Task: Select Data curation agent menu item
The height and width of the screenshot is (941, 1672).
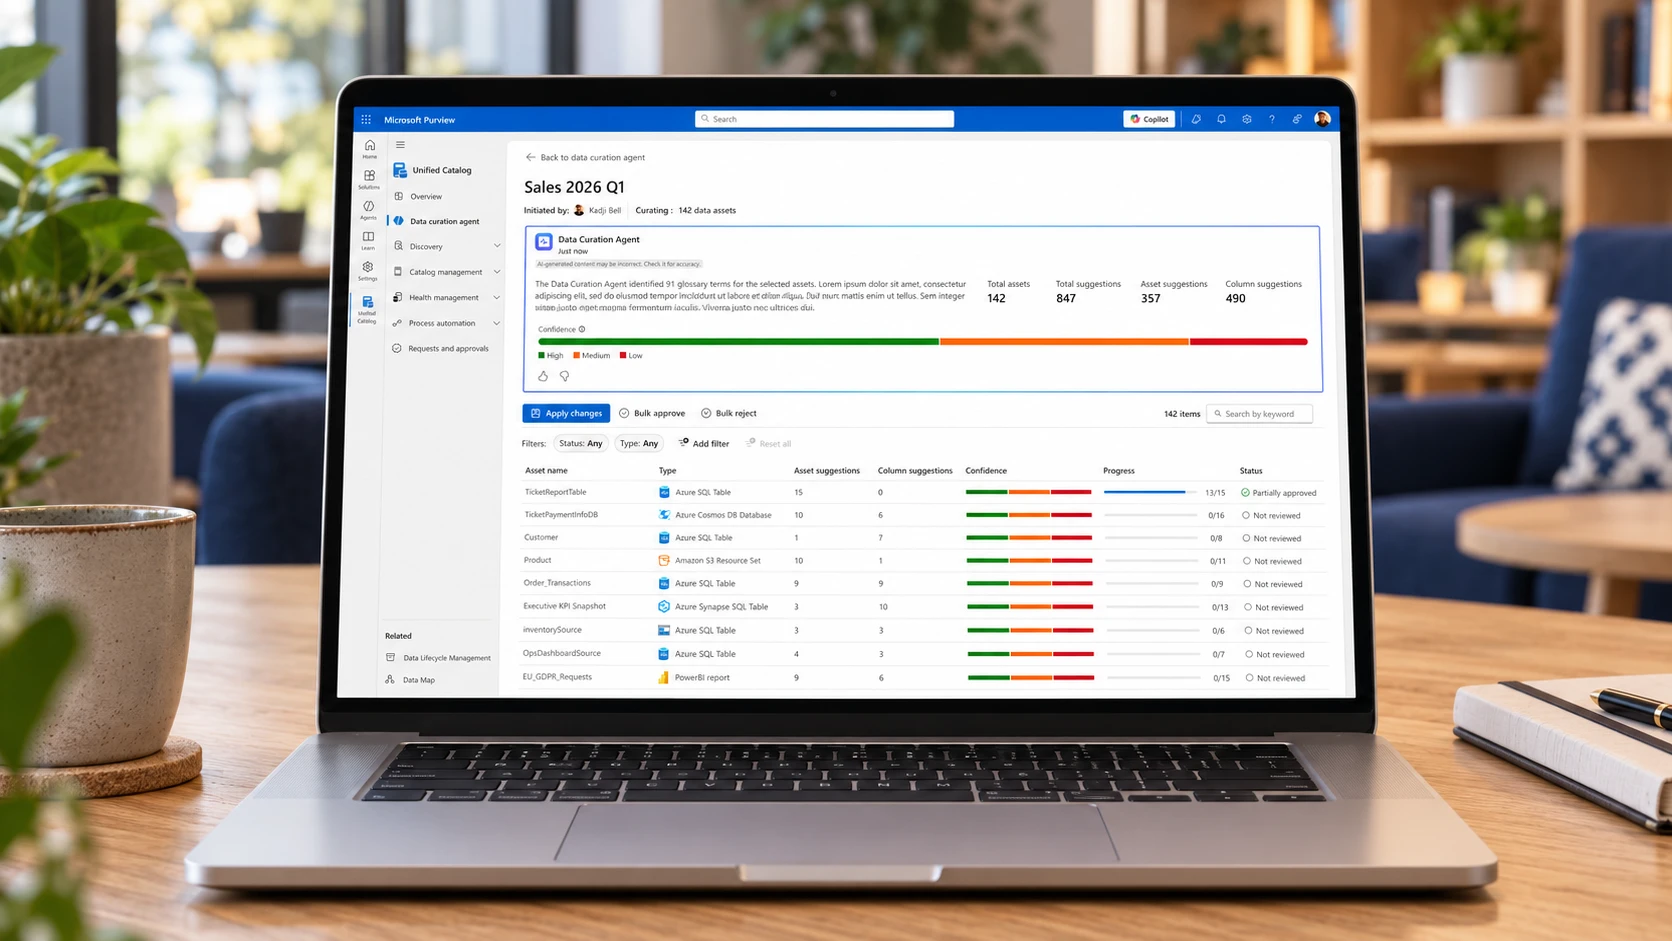Action: (444, 221)
